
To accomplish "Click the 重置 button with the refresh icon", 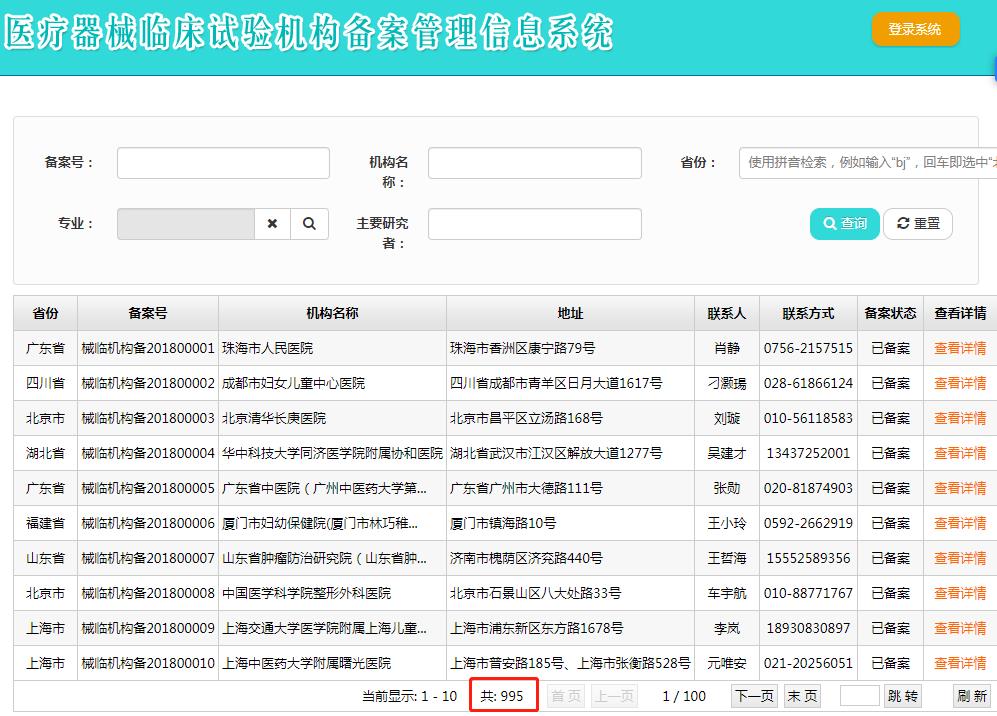I will (917, 224).
